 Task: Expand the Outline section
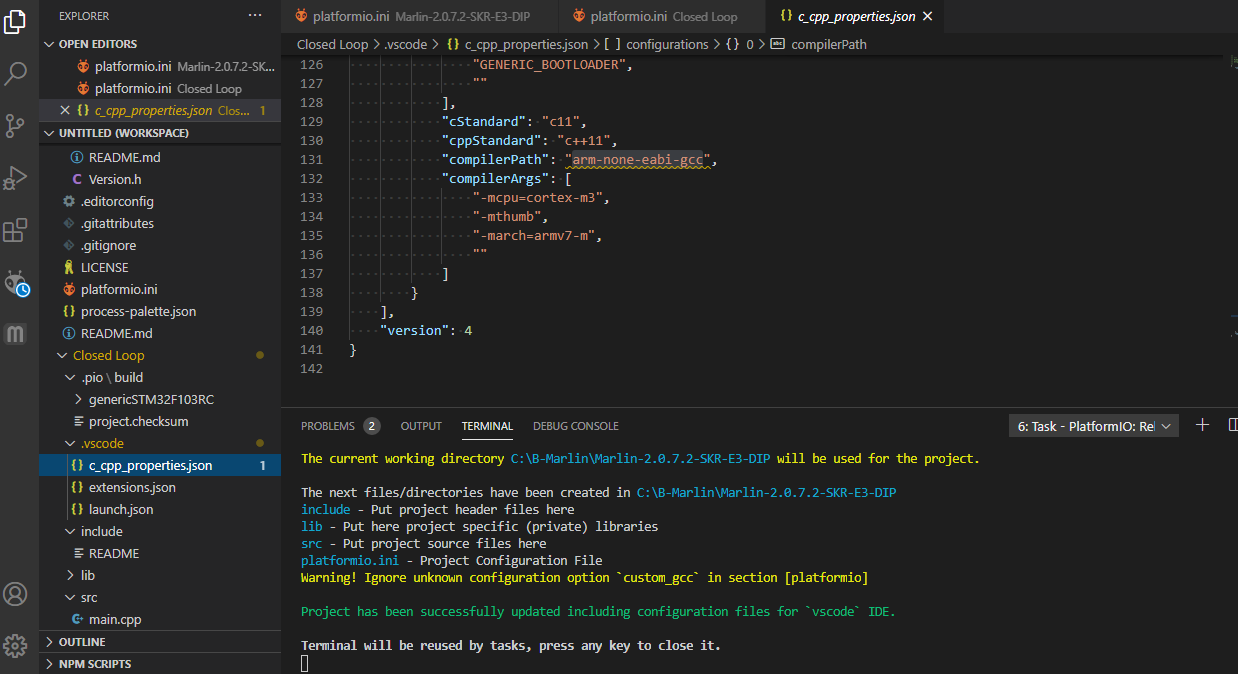click(160, 642)
